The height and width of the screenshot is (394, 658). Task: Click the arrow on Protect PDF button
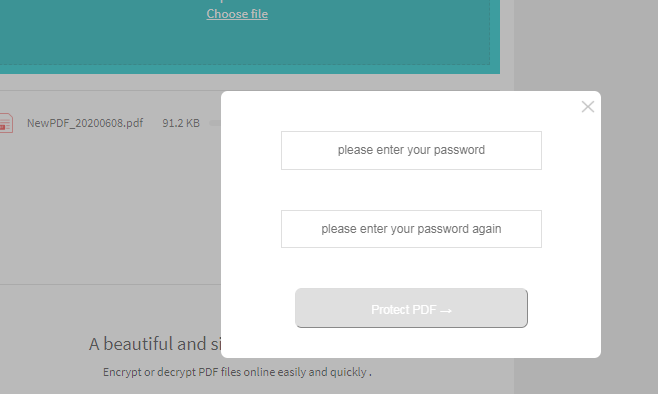(446, 311)
